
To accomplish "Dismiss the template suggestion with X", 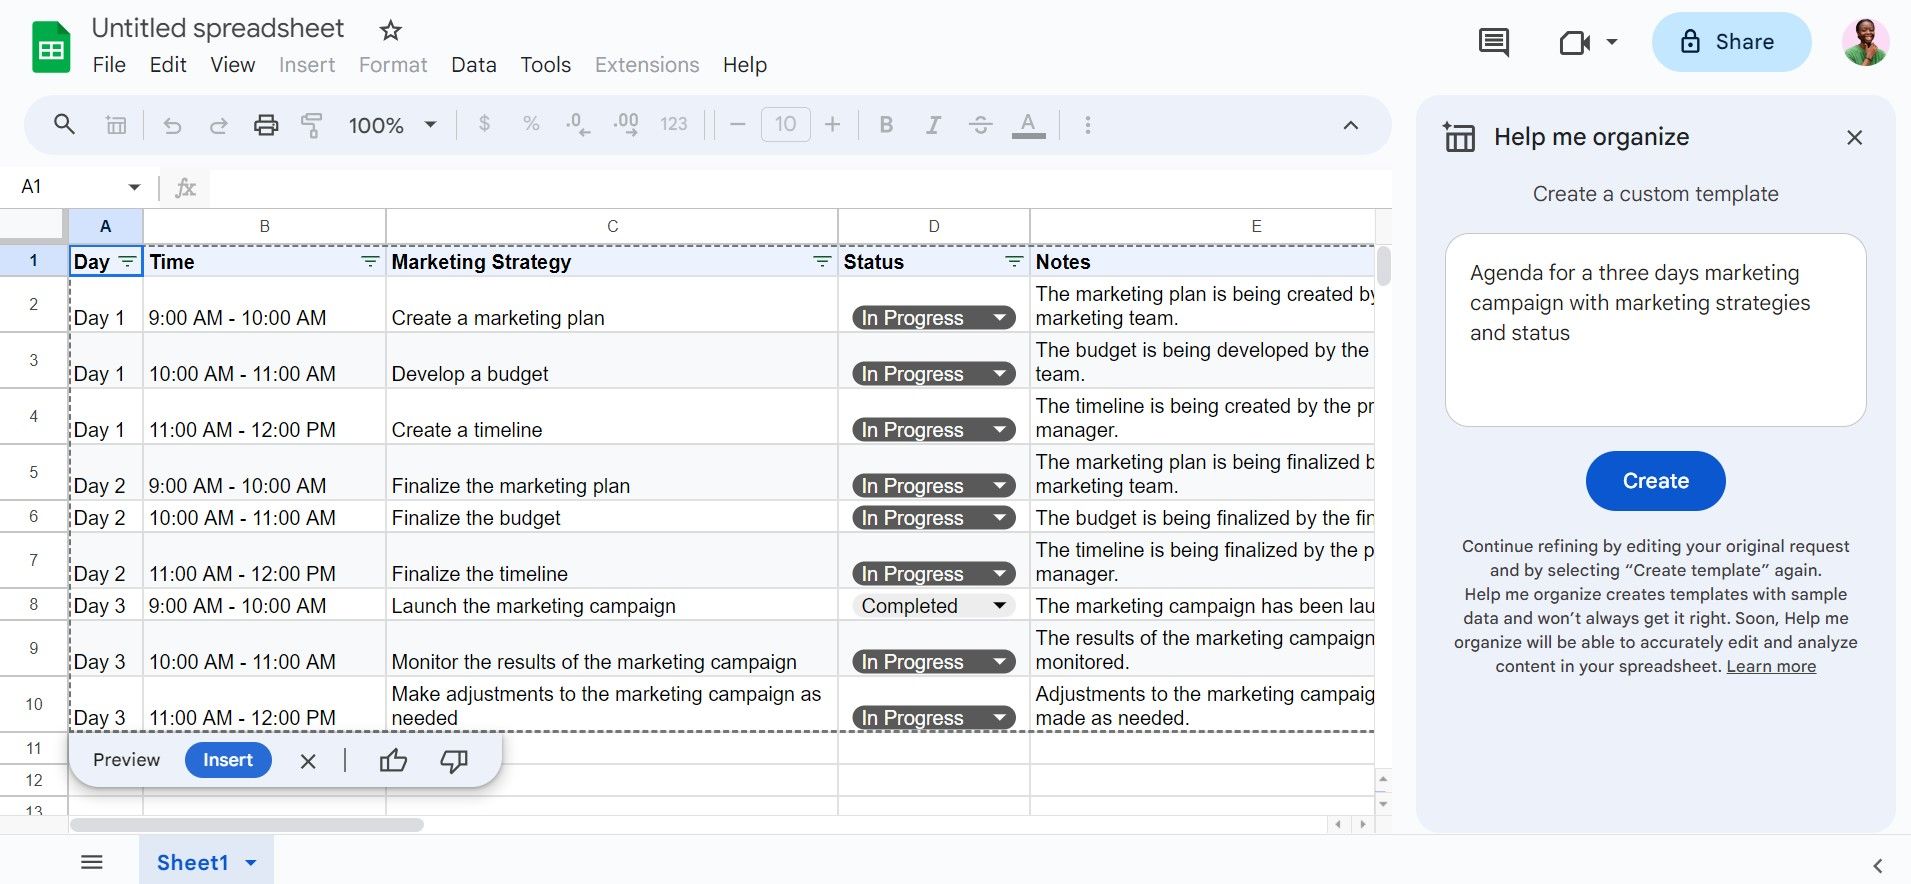I will pyautogui.click(x=308, y=761).
